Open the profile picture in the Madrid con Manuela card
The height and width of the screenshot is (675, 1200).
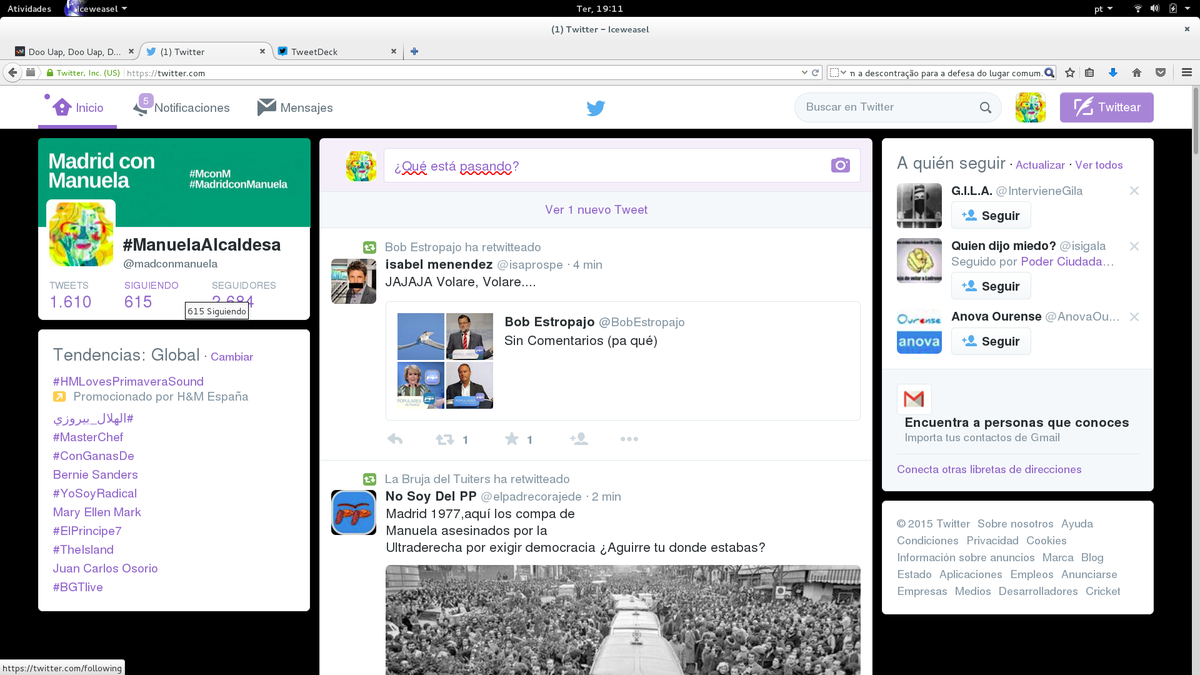coord(81,234)
